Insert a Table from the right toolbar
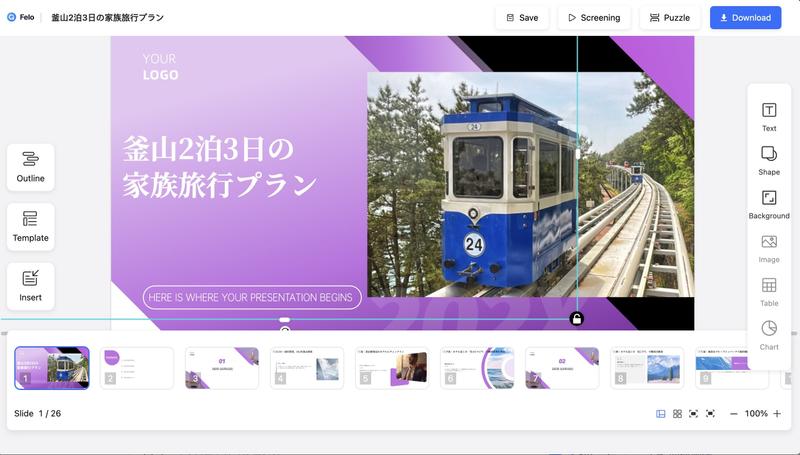The width and height of the screenshot is (800, 455). pos(768,291)
